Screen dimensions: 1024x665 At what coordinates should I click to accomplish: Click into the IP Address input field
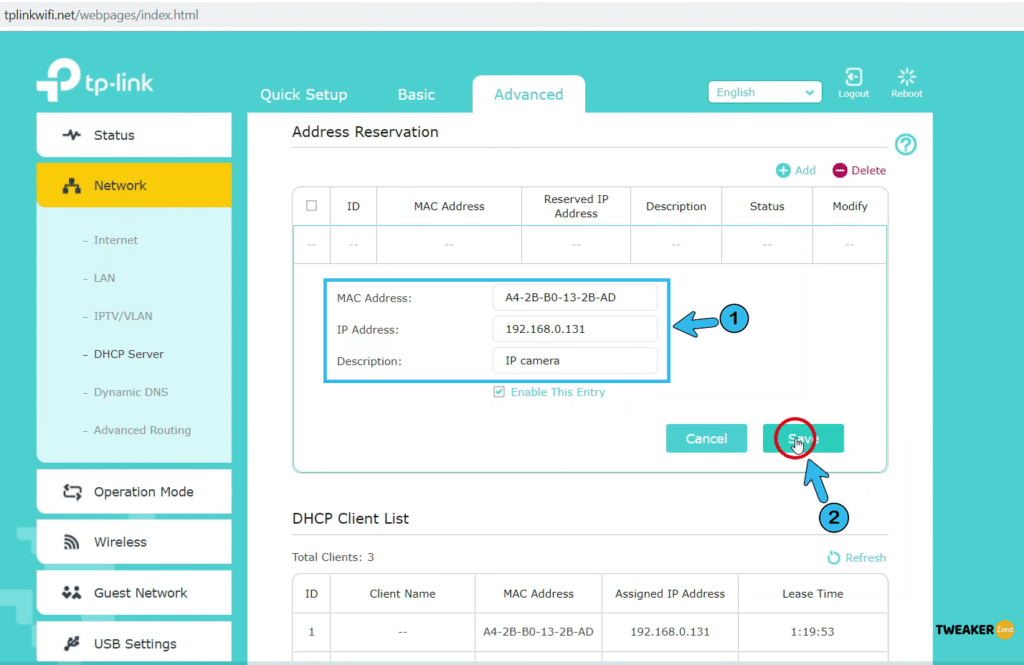575,329
